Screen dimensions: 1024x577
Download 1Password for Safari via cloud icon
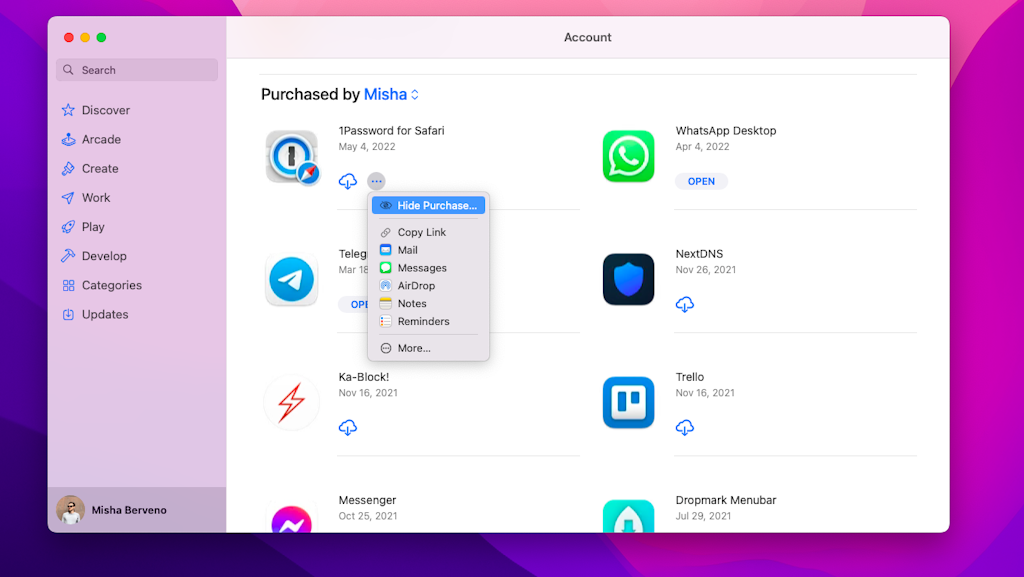[x=348, y=181]
